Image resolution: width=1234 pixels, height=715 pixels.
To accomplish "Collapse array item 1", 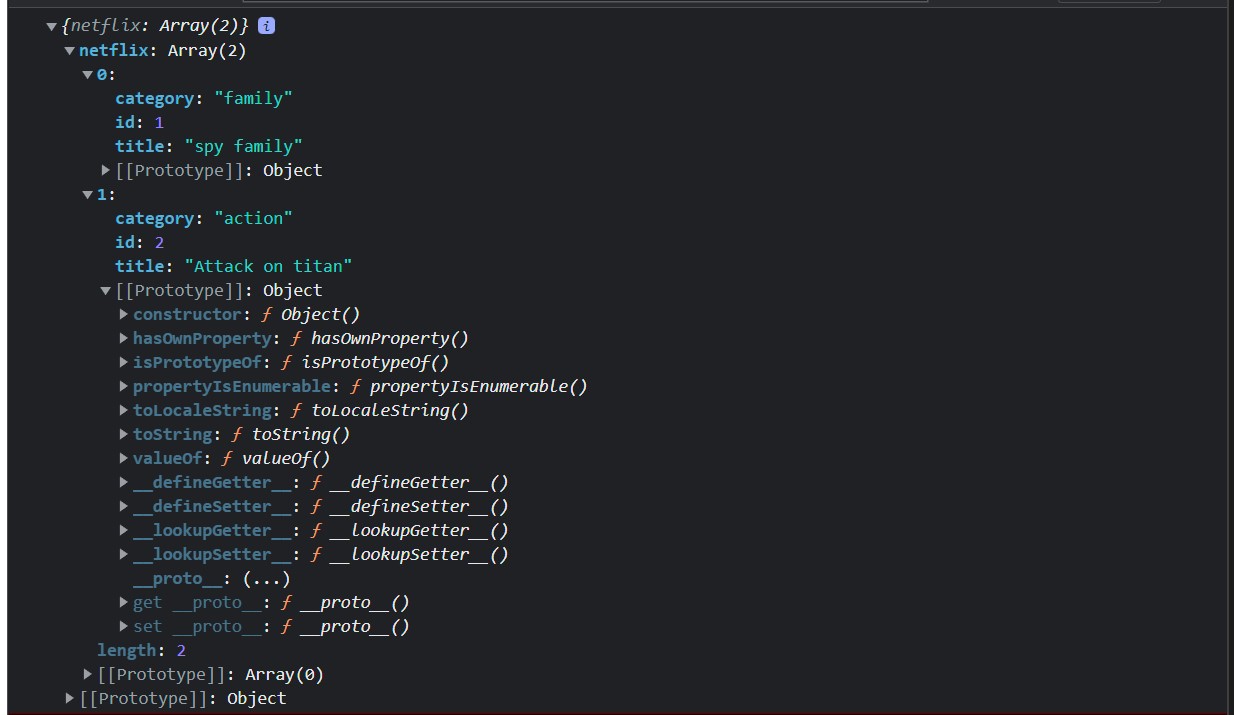I will tap(88, 195).
